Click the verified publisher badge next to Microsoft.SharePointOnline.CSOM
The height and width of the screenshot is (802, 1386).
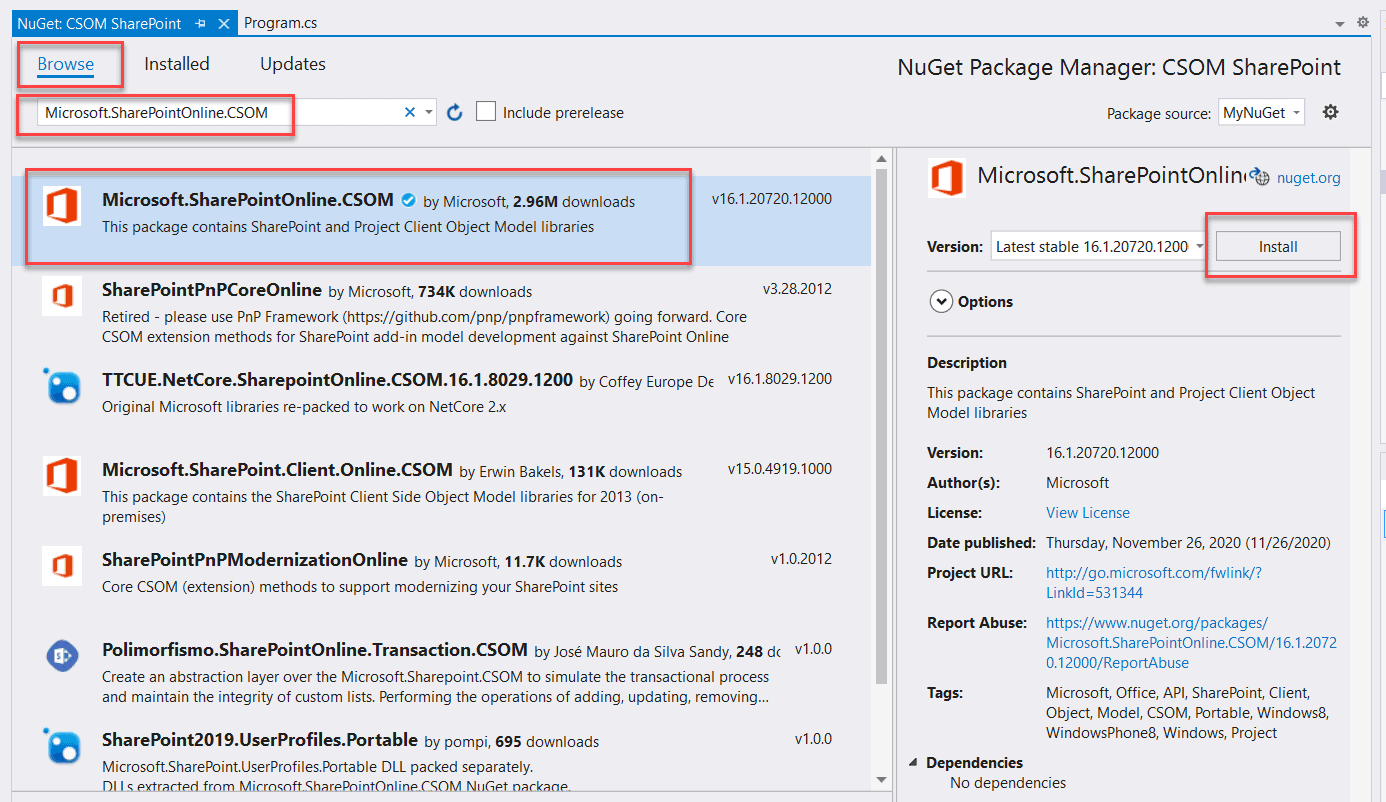[408, 200]
